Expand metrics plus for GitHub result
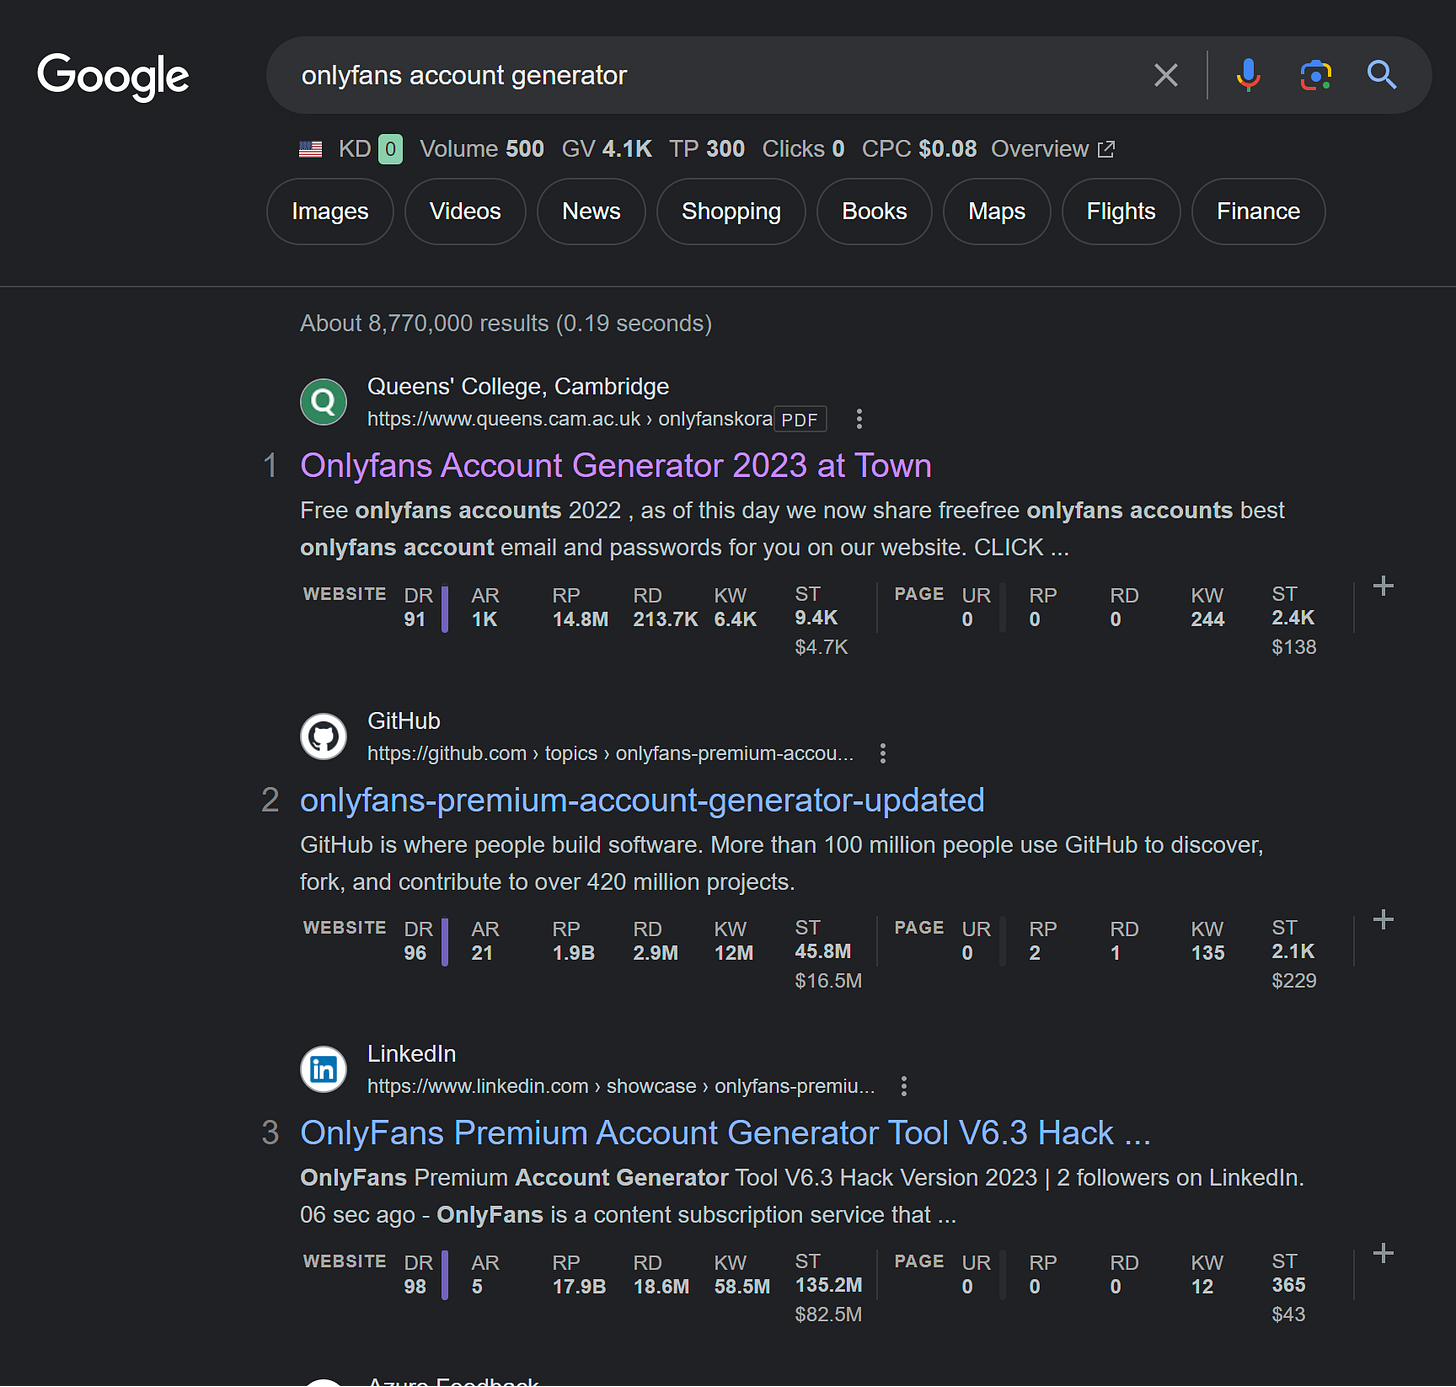 [x=1383, y=920]
